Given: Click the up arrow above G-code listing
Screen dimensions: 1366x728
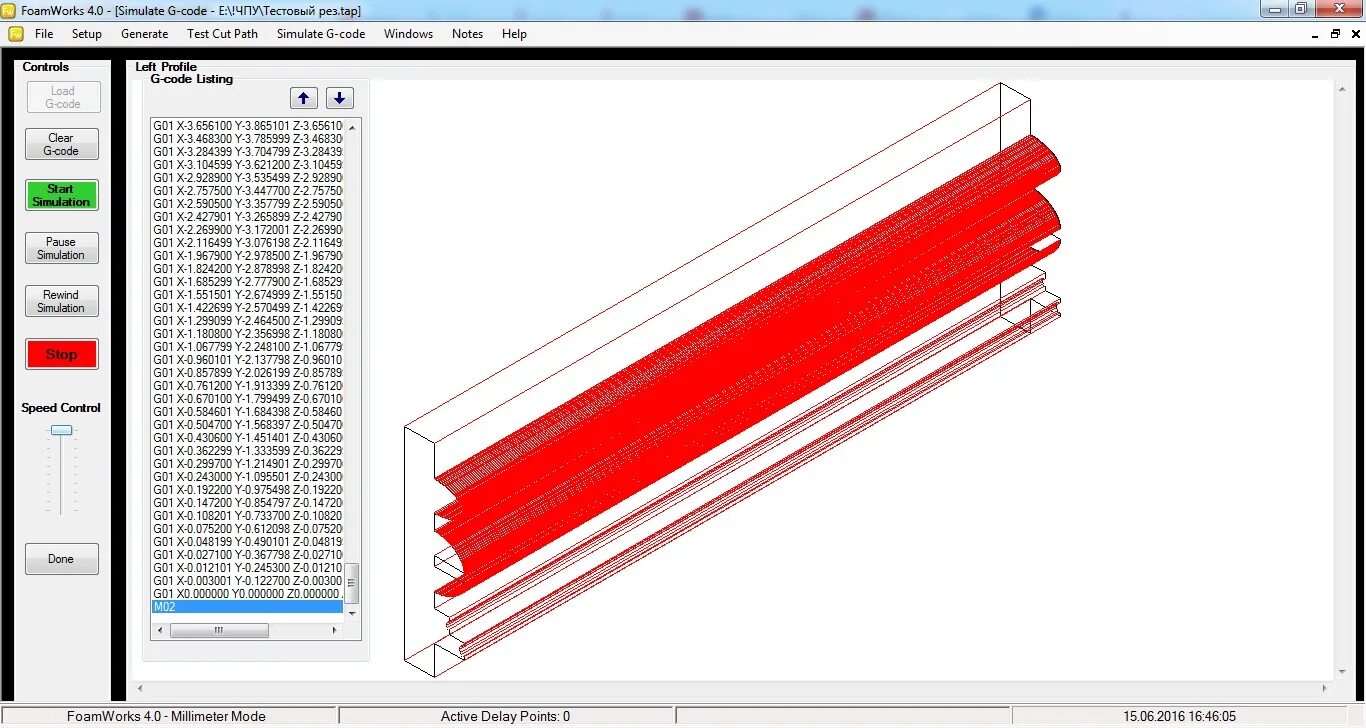Looking at the screenshot, I should pos(304,98).
